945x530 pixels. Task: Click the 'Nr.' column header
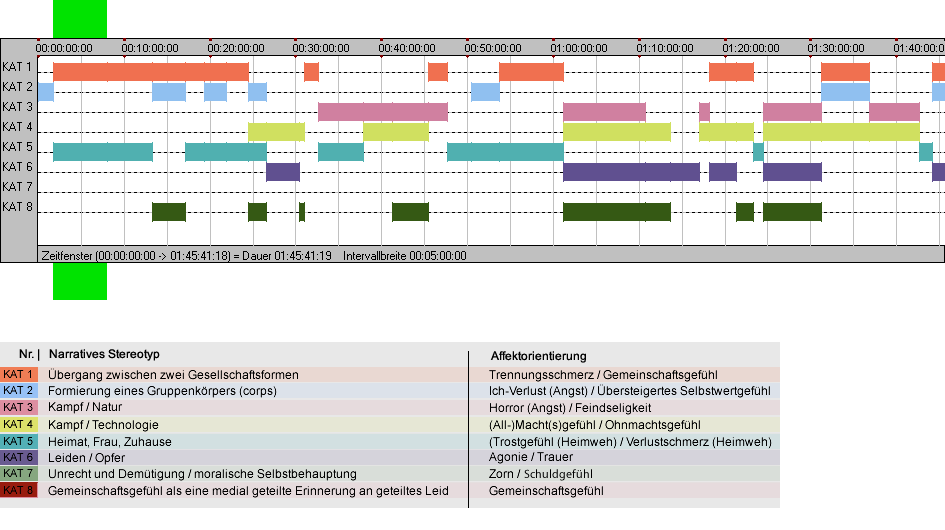point(29,355)
